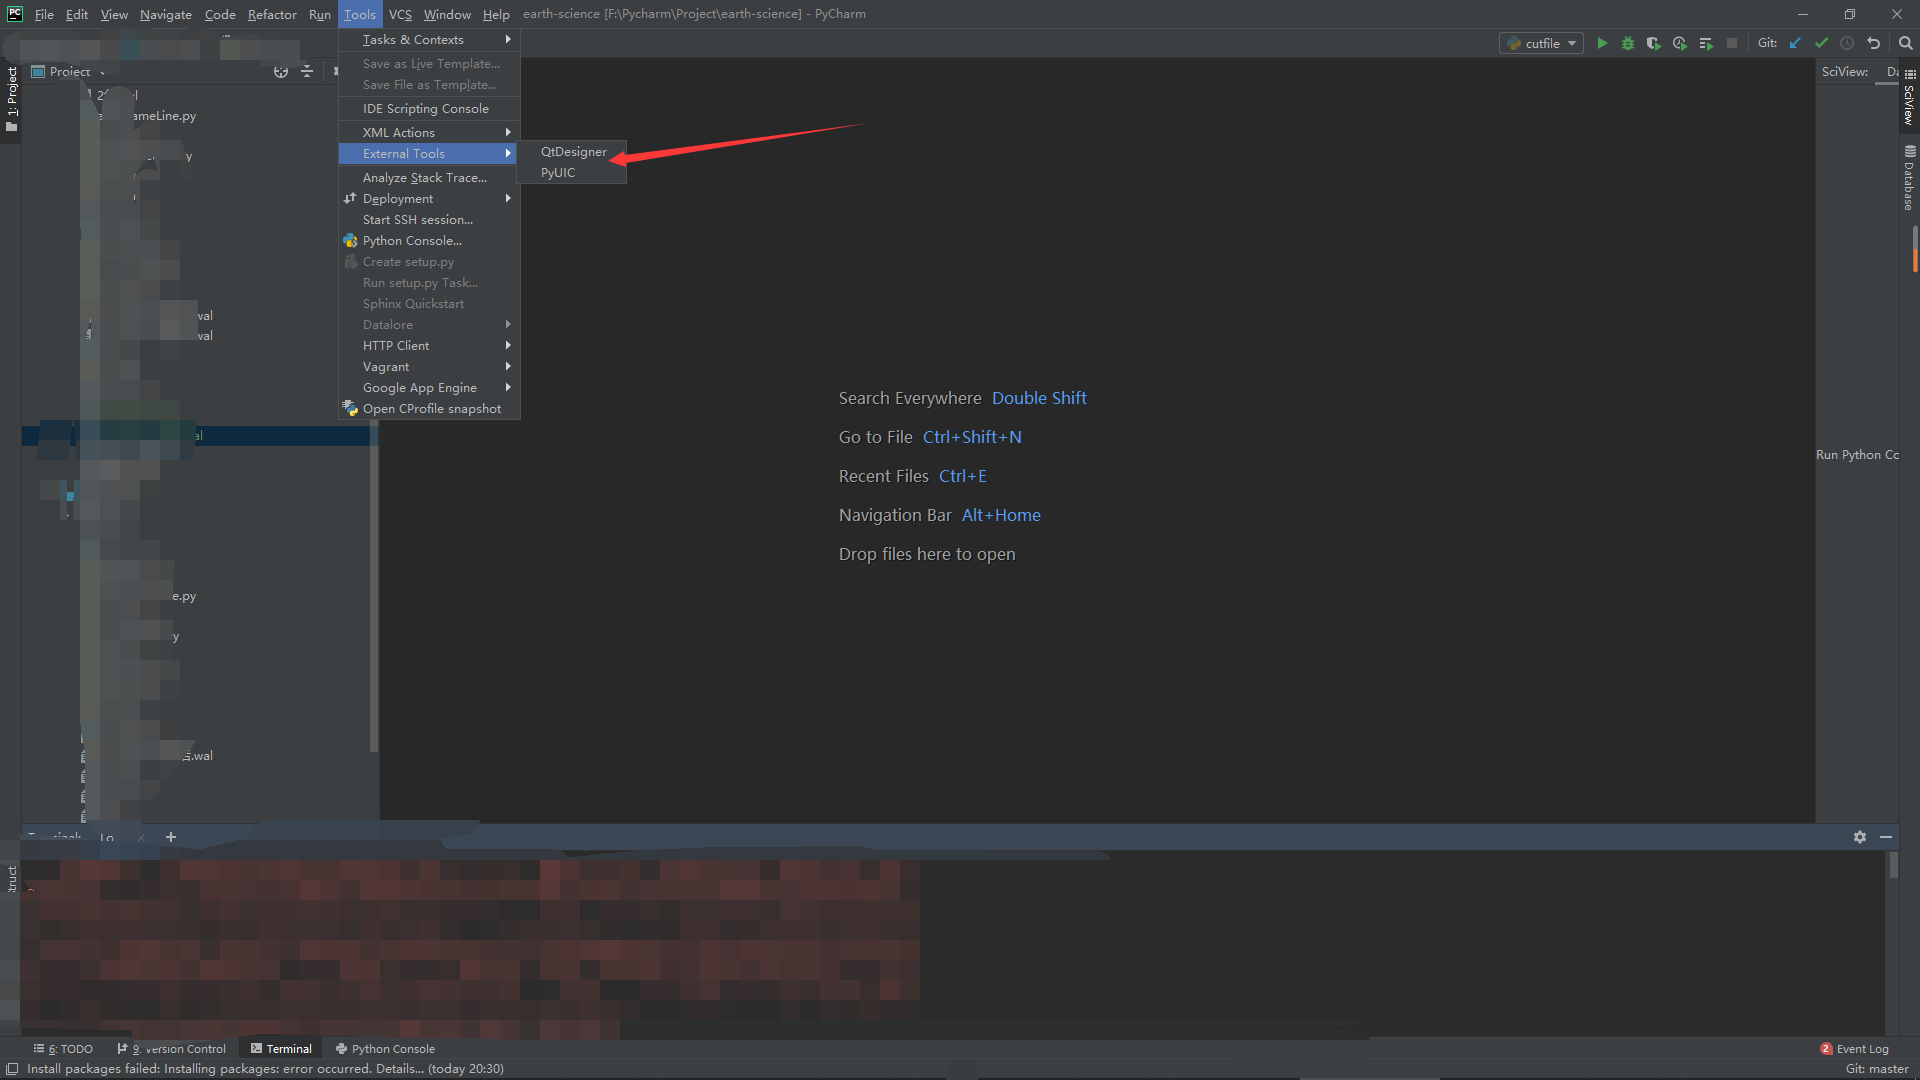This screenshot has height=1080, width=1920.
Task: Run cutfile with Coverage
Action: click(x=1653, y=43)
